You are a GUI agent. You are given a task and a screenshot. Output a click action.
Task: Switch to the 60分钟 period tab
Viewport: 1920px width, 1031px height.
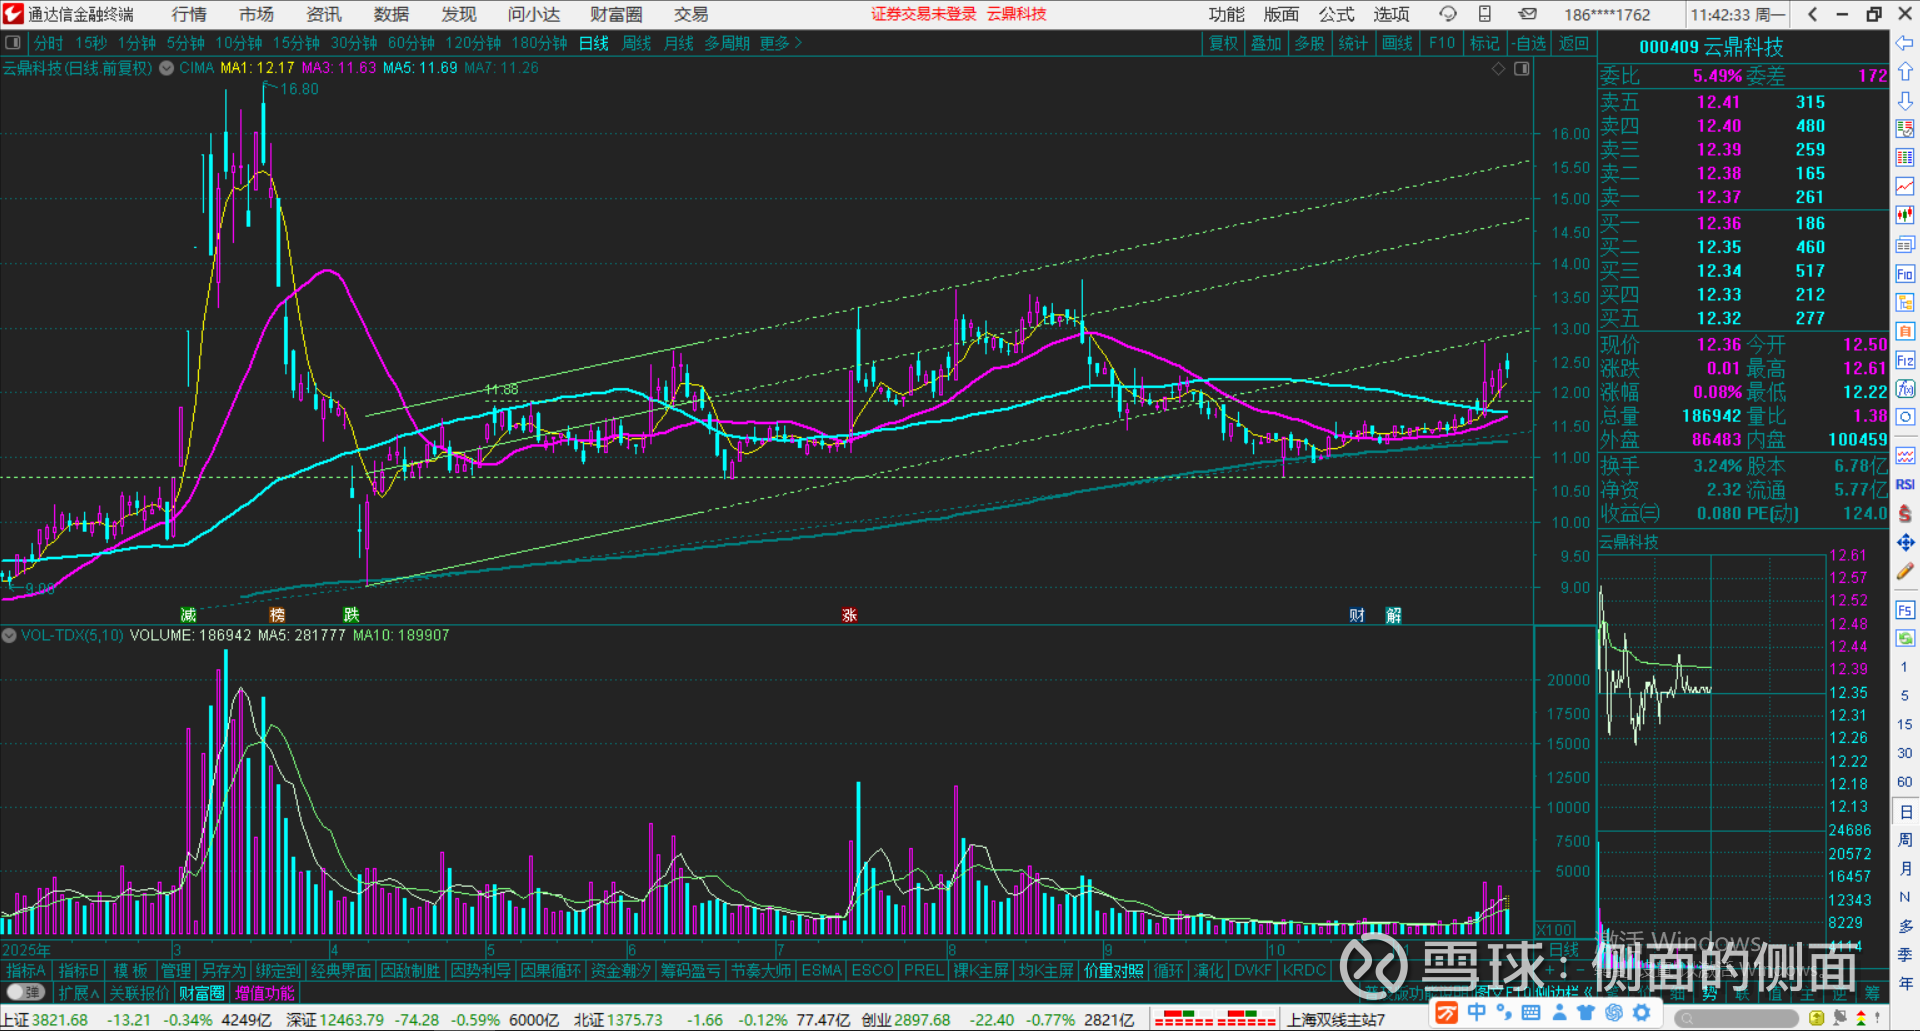(x=411, y=43)
